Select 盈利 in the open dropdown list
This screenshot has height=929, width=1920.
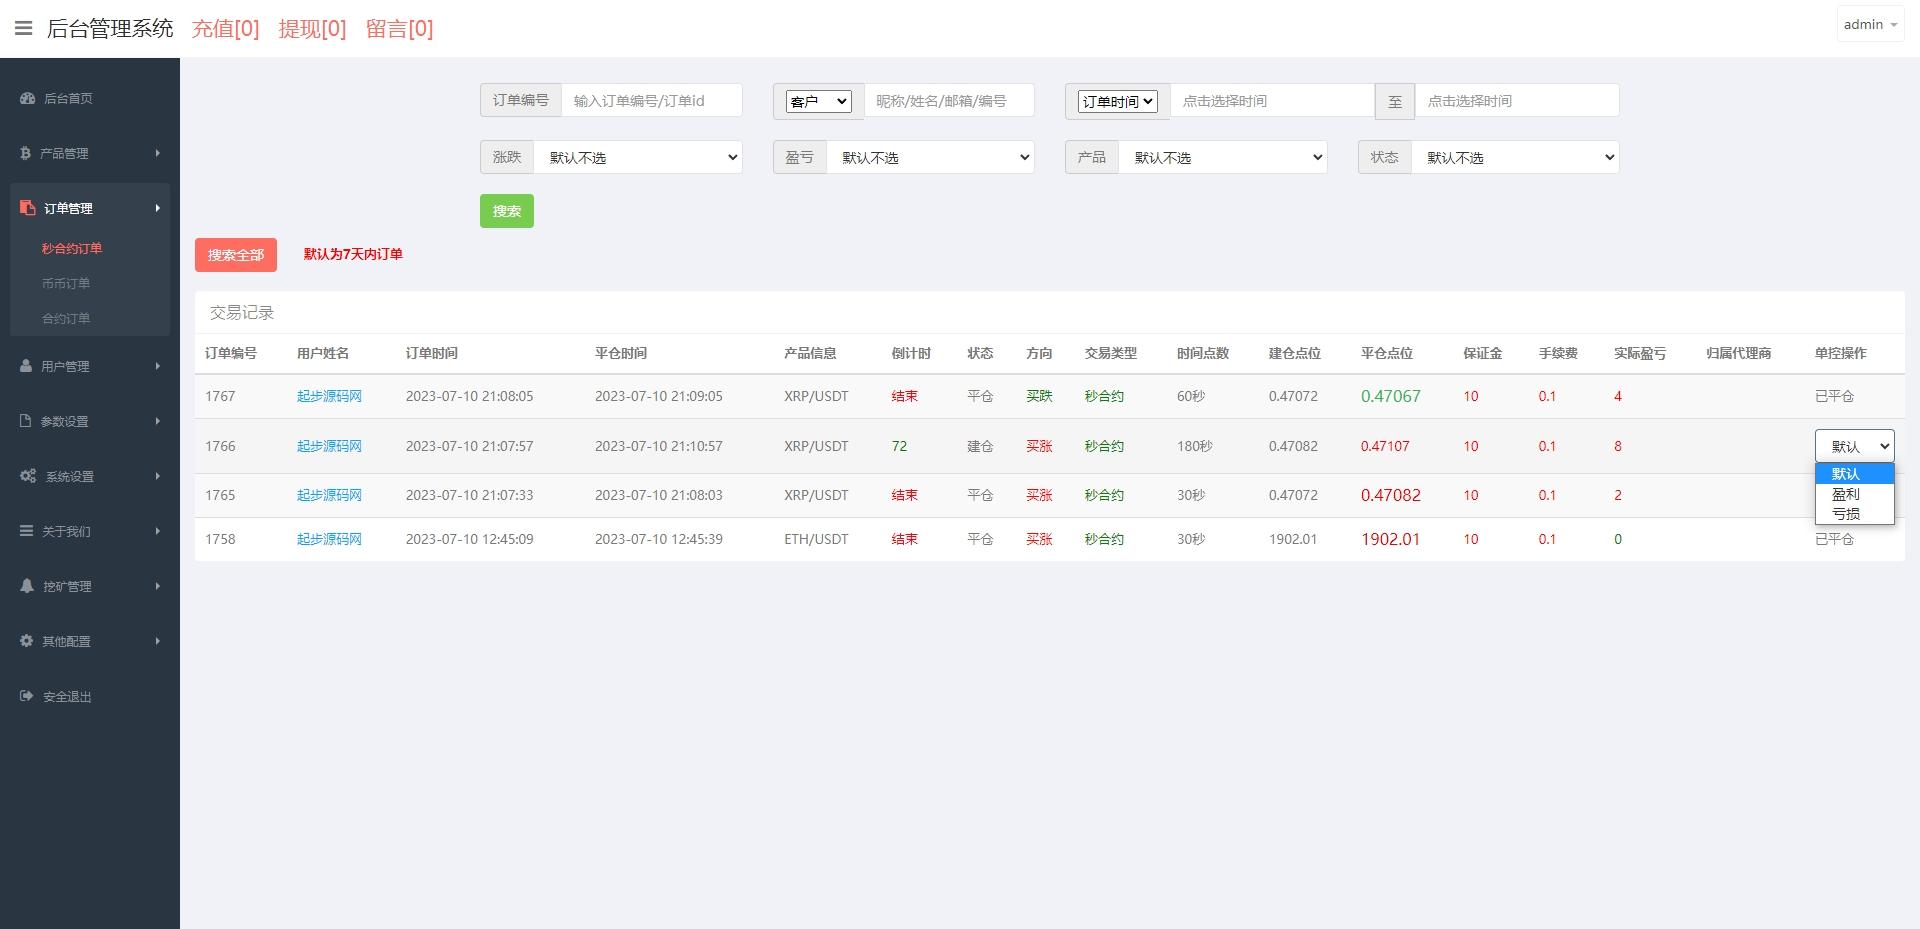coord(1846,494)
